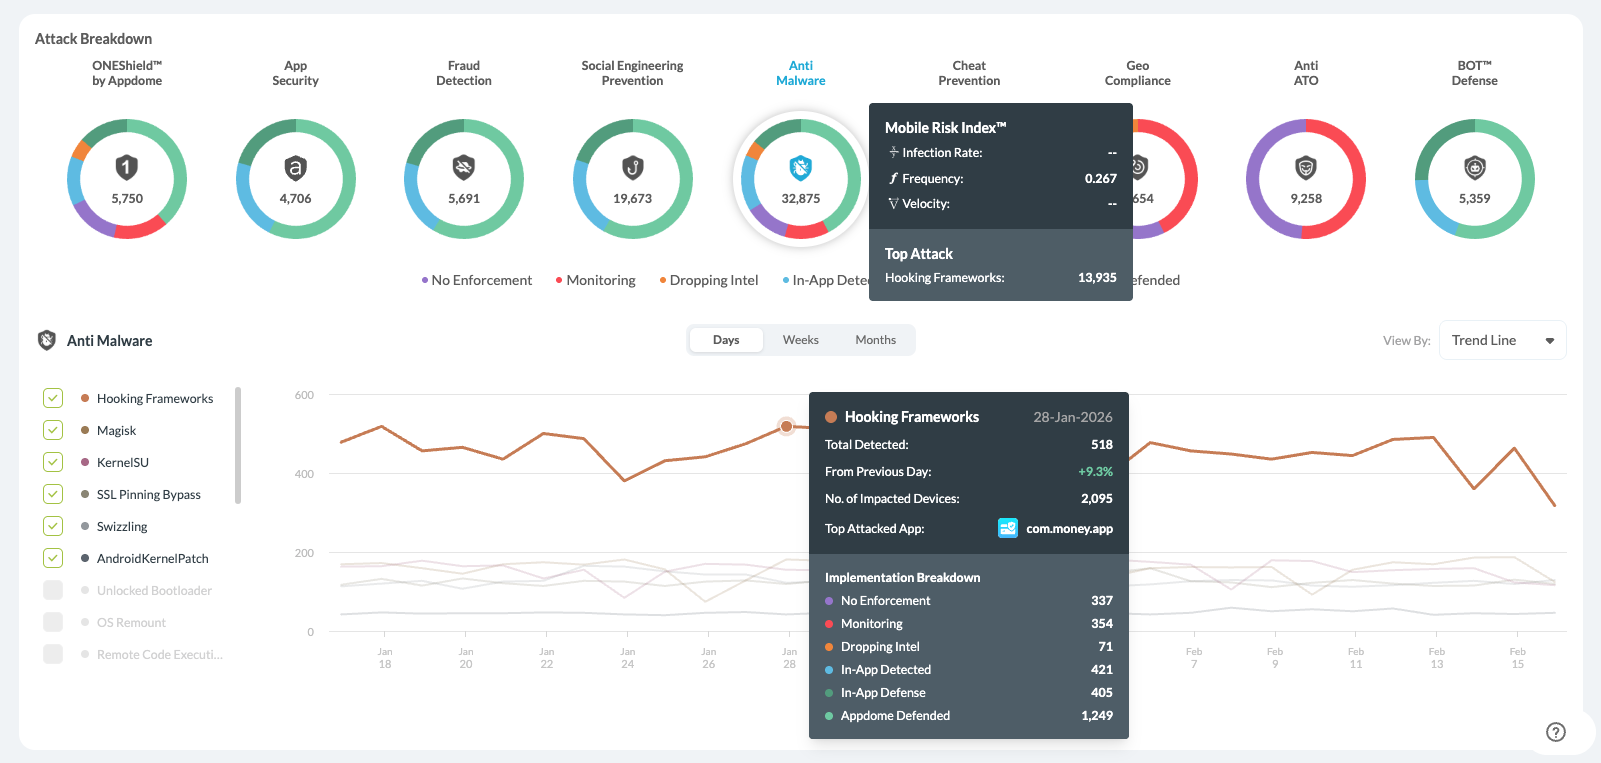
Task: Uncheck the Hooking Frameworks checkbox
Action: coord(53,398)
